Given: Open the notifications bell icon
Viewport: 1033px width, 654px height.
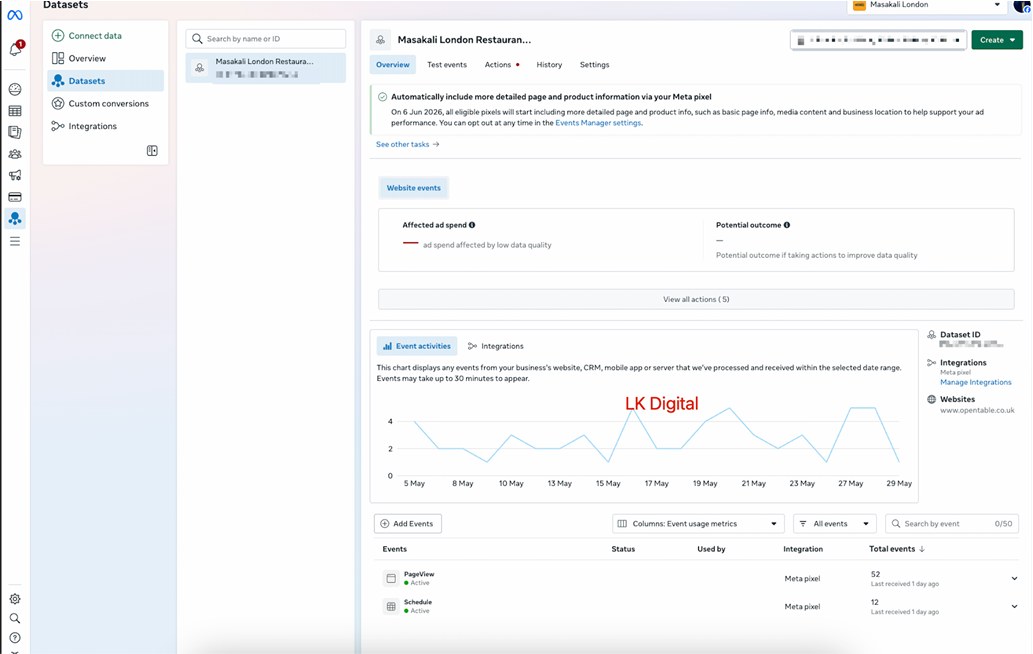Looking at the screenshot, I should (x=15, y=49).
